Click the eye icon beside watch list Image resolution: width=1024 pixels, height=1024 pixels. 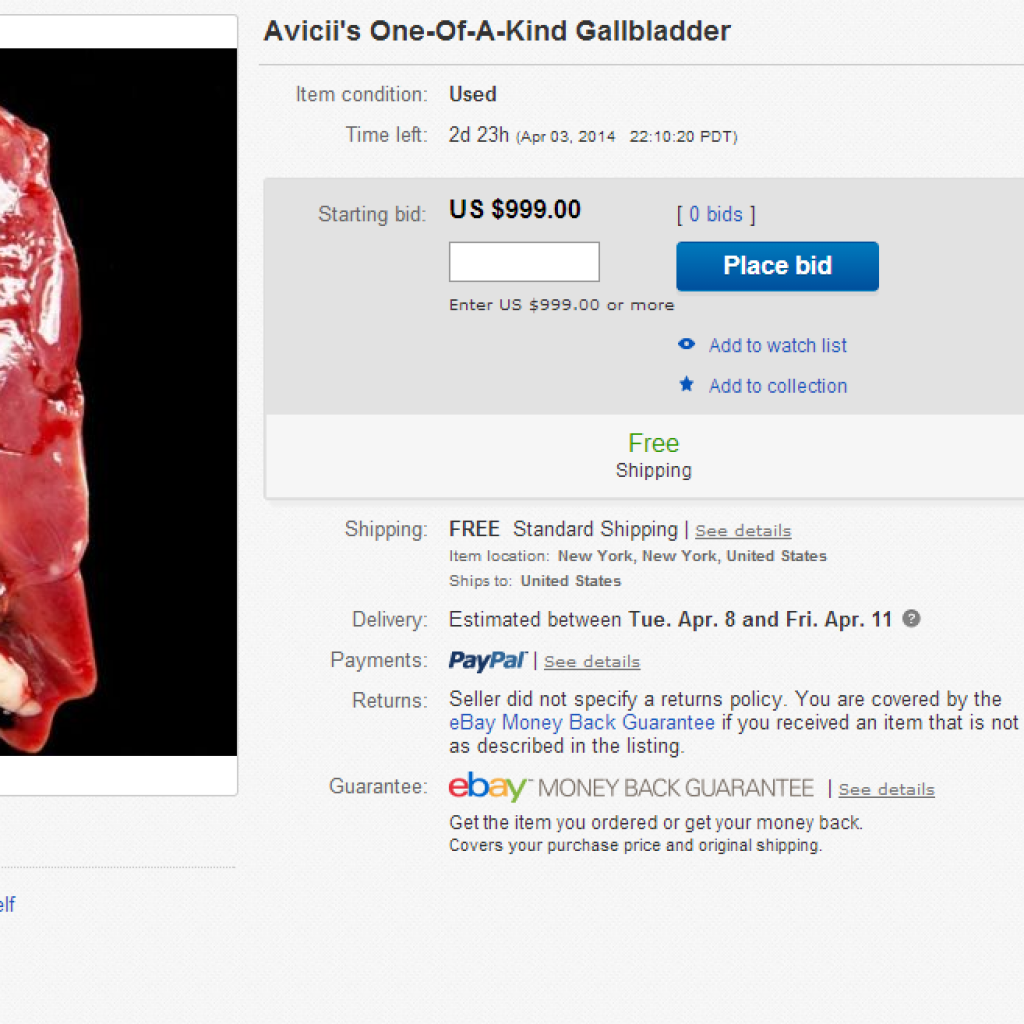(x=686, y=345)
